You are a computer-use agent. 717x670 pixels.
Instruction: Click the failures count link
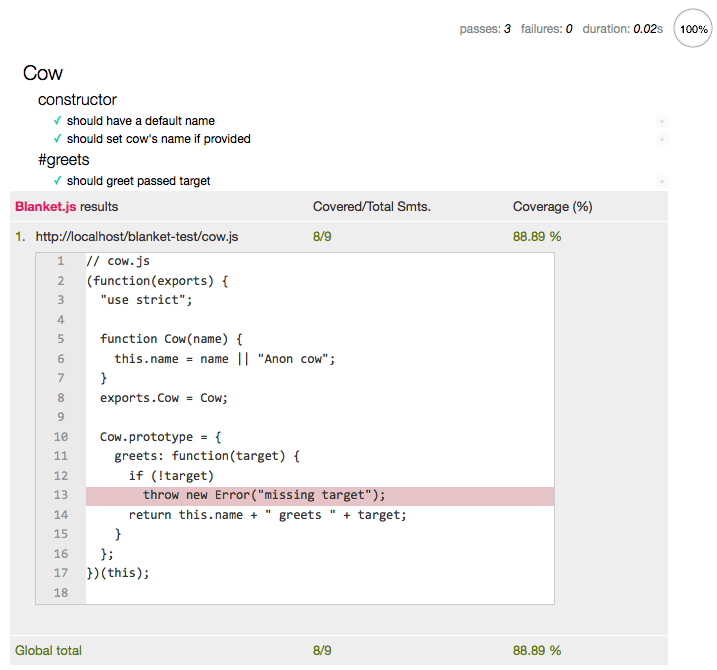point(546,29)
